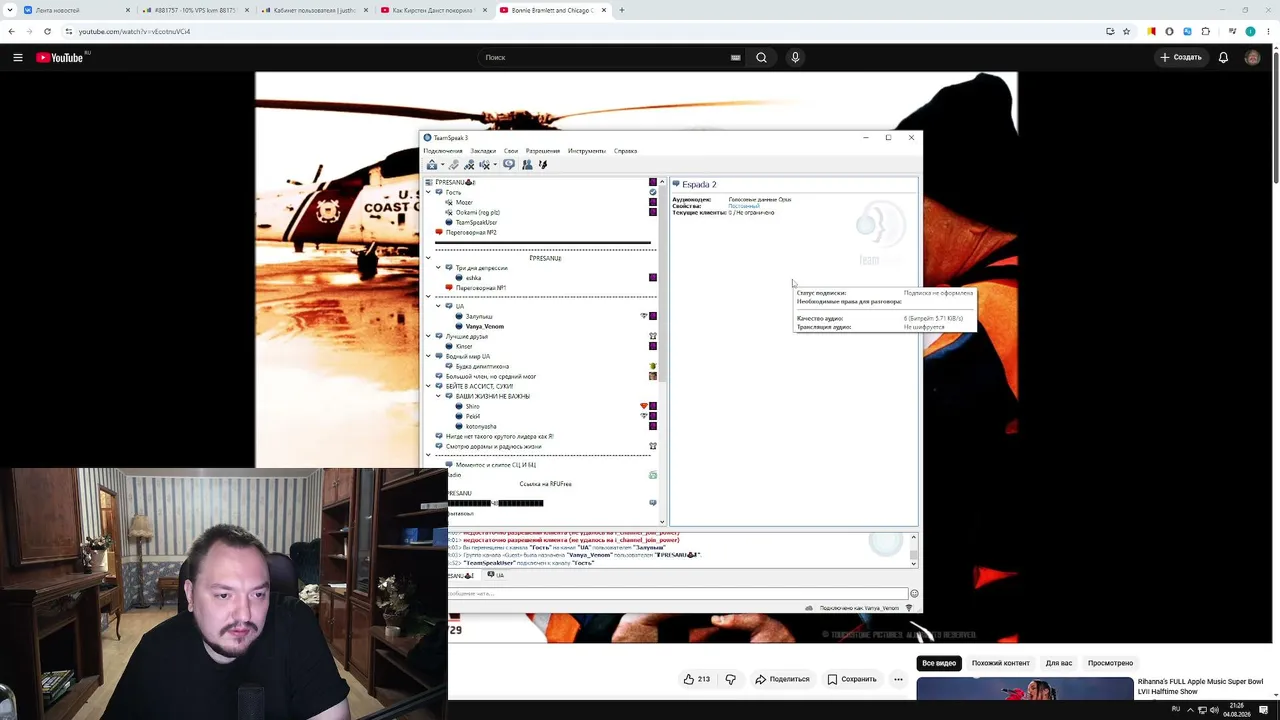Open the YouTube hamburger guide menu
Viewport: 1280px width, 720px height.
coord(18,57)
